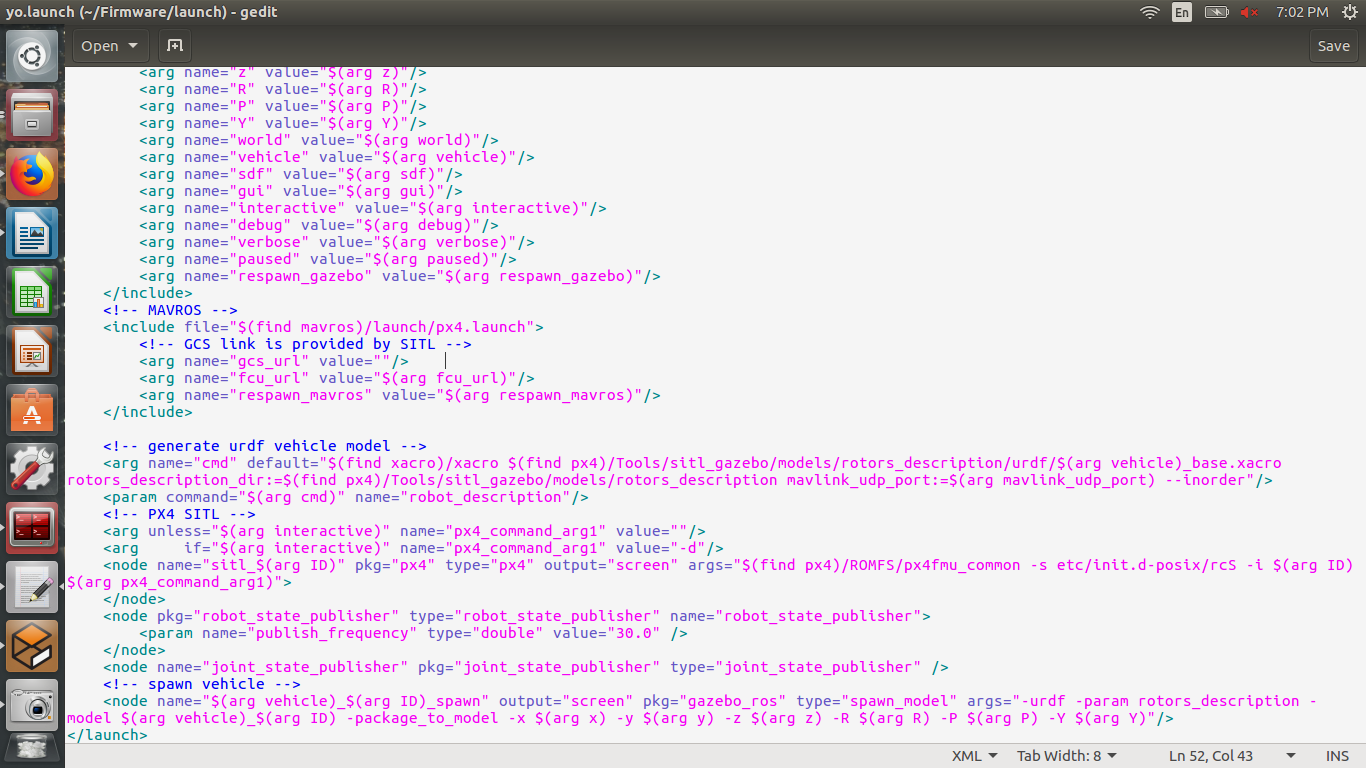
Task: Open the Trash in the dock
Action: click(x=32, y=750)
